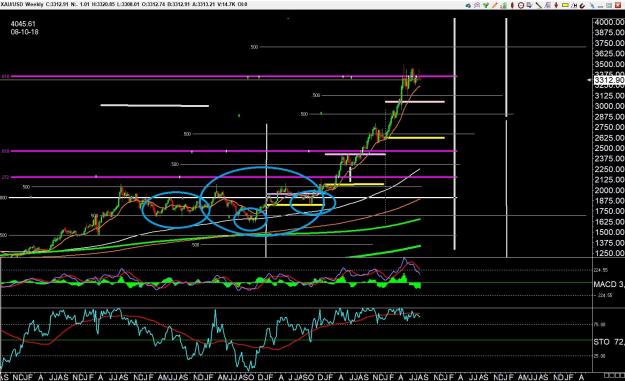This screenshot has width=625, height=381.
Task: Click the circled minus zoom-out icon
Action: click(x=521, y=5)
